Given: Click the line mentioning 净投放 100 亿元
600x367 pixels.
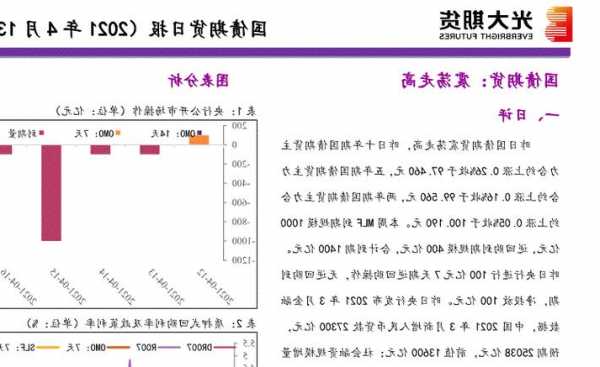Looking at the screenshot, I should (420, 301).
